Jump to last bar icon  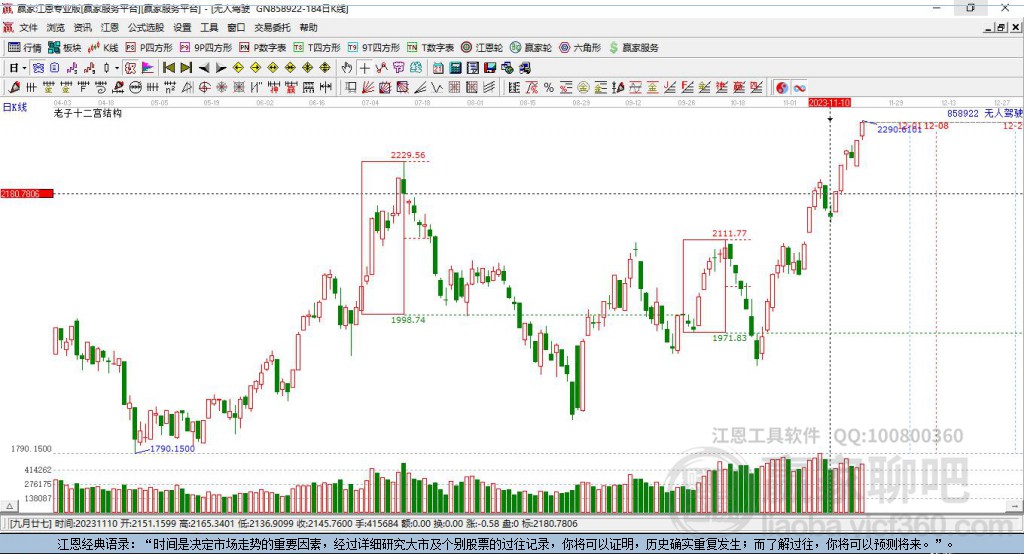(186, 68)
